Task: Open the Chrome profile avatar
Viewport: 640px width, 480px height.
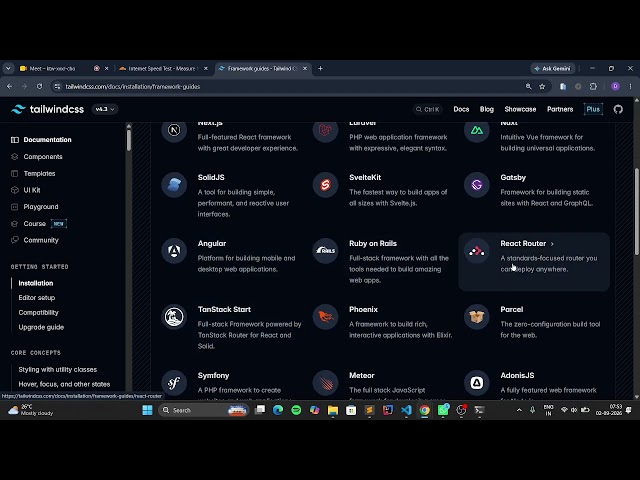Action: (616, 87)
